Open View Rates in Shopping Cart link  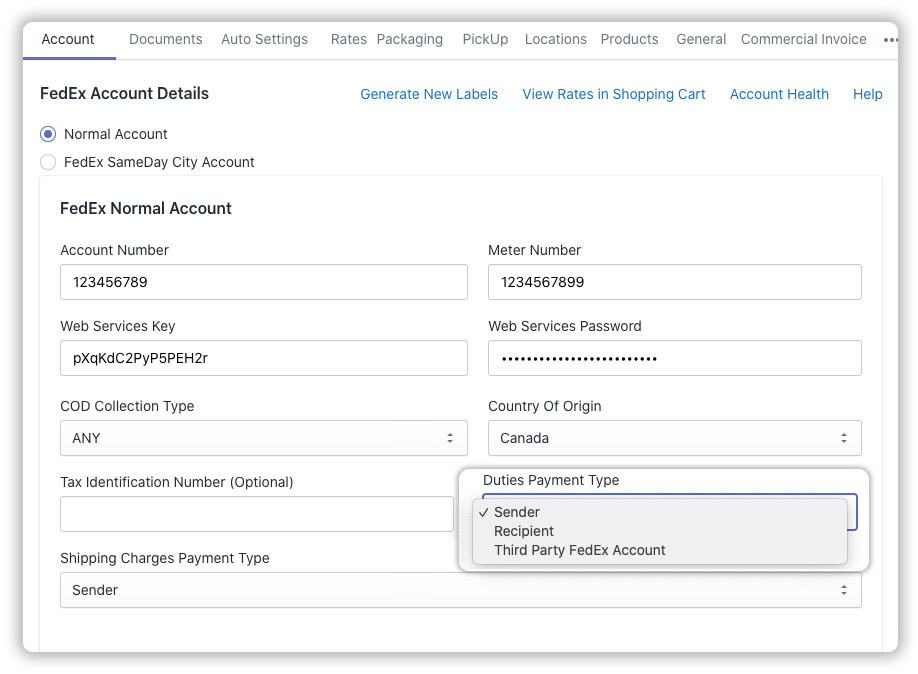coord(614,94)
